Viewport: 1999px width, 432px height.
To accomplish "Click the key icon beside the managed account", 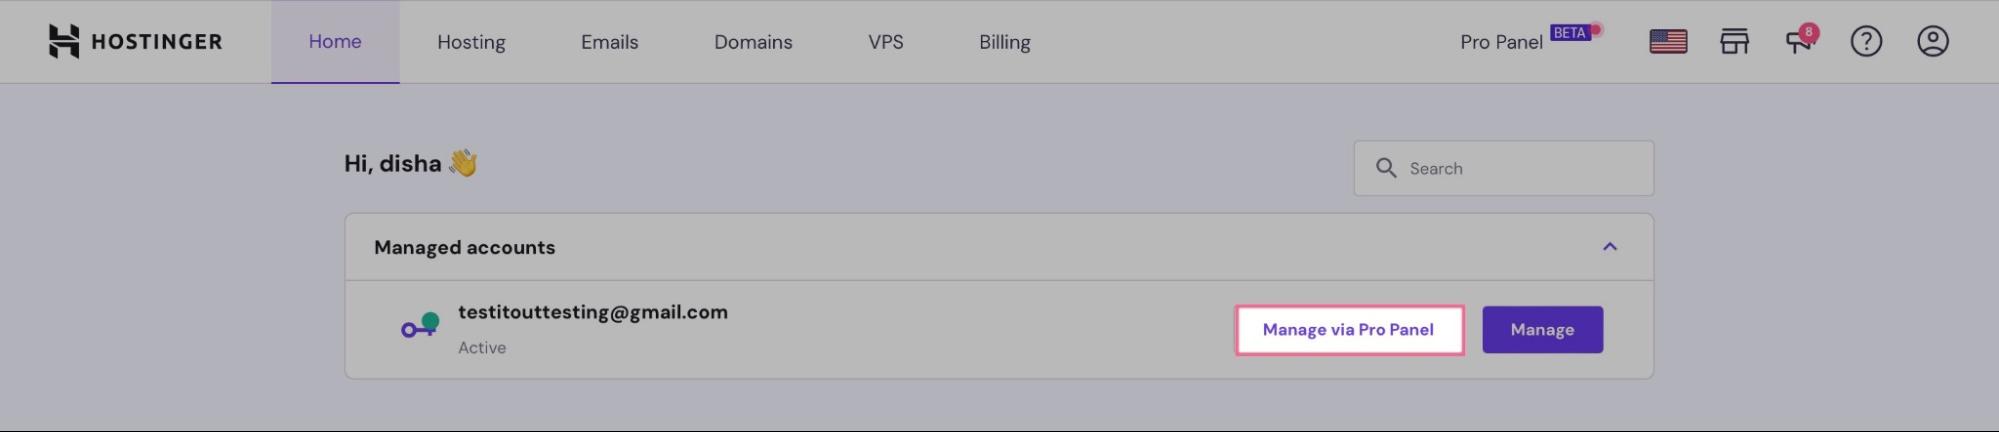I will coord(420,326).
